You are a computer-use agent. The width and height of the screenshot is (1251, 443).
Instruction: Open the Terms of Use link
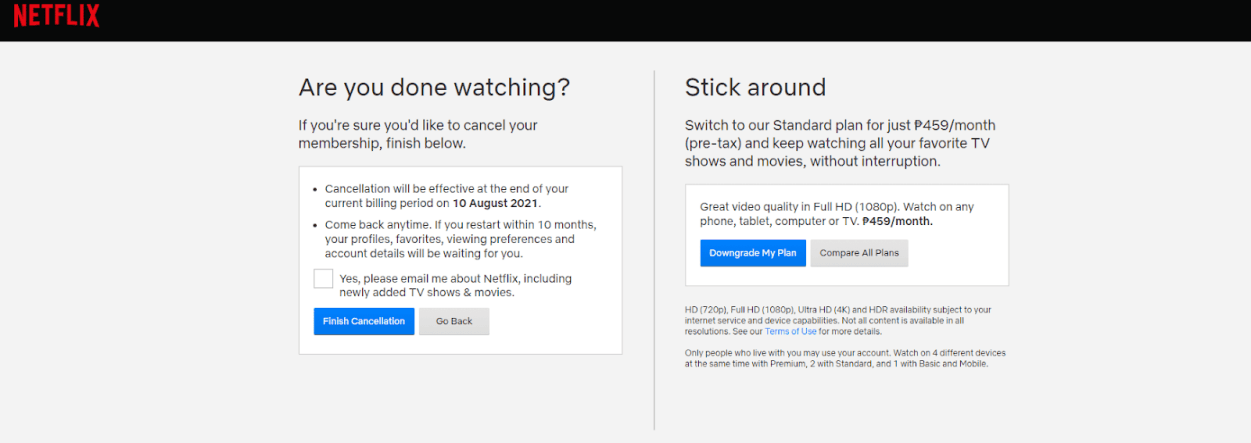[791, 331]
